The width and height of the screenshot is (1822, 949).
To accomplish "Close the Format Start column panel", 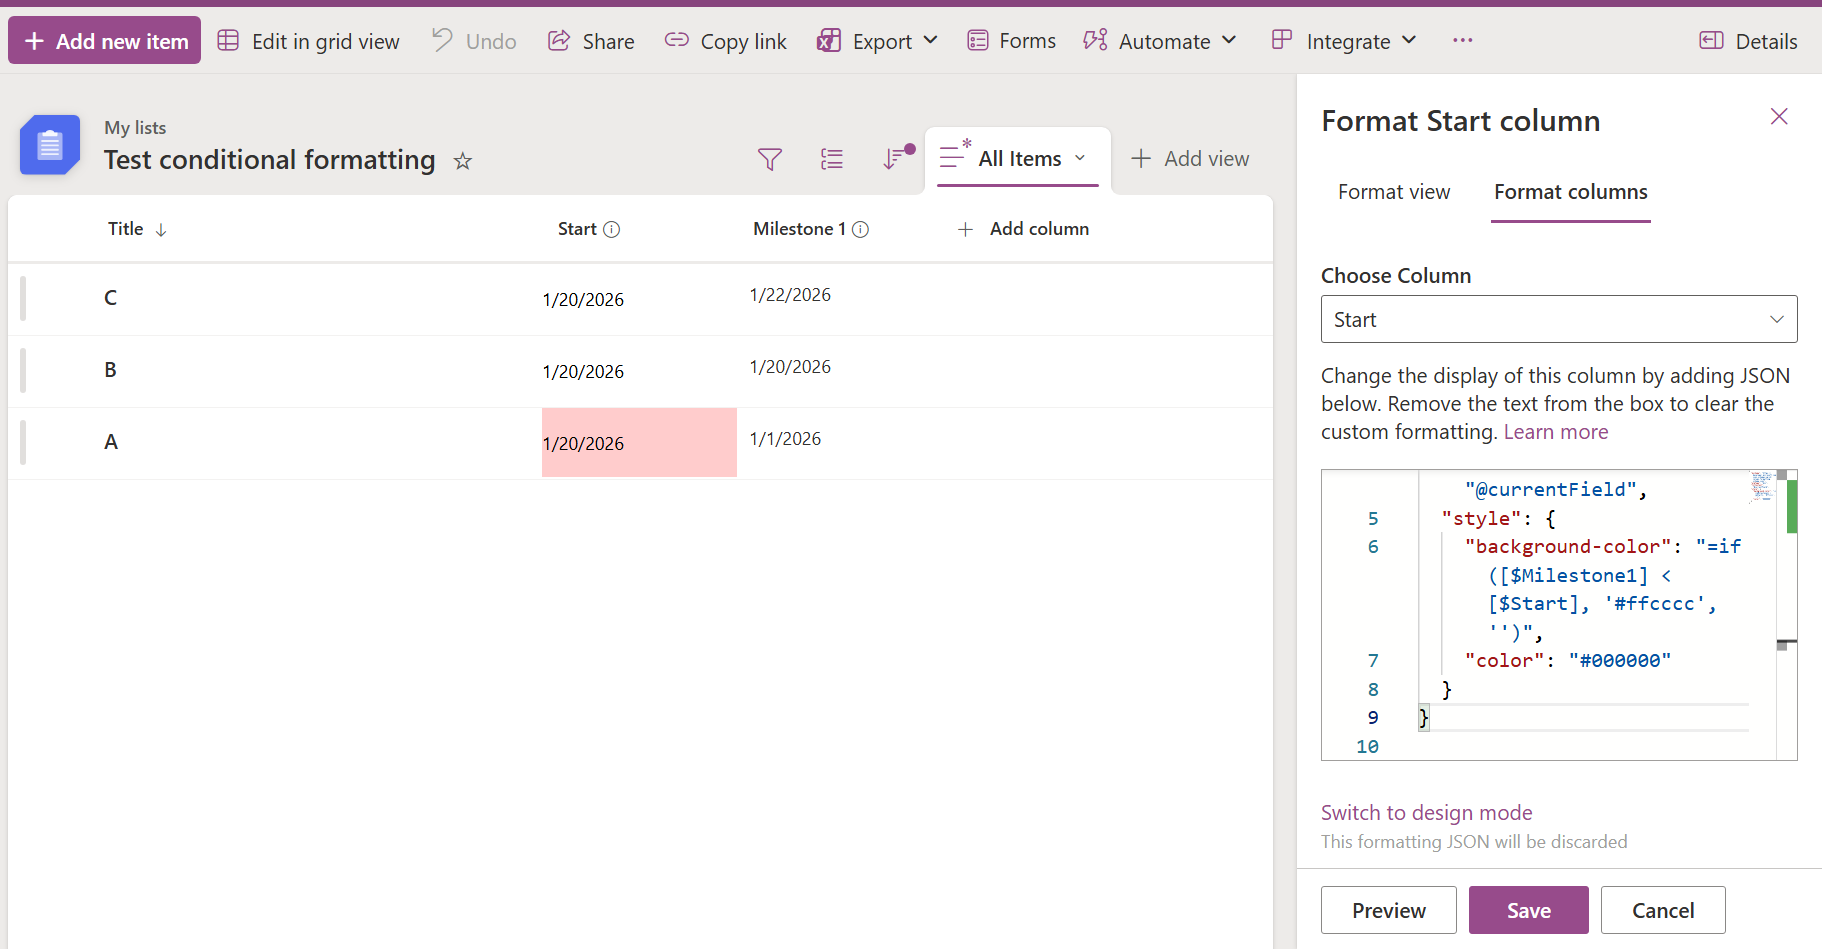I will 1779,116.
